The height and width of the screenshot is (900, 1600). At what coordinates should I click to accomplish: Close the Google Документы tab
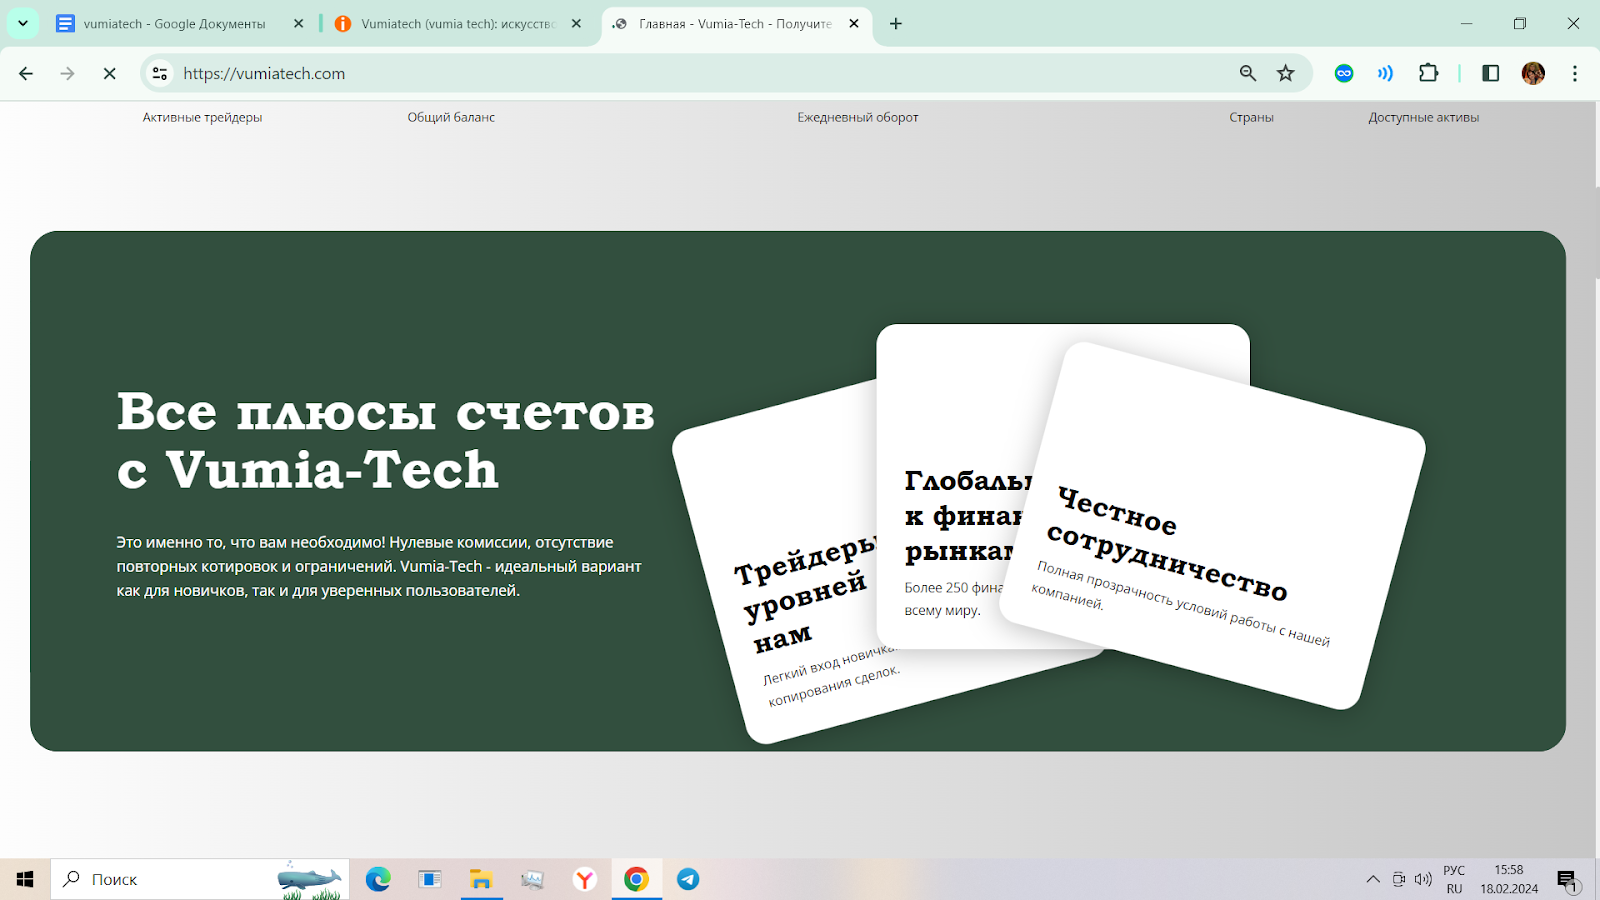(x=298, y=23)
